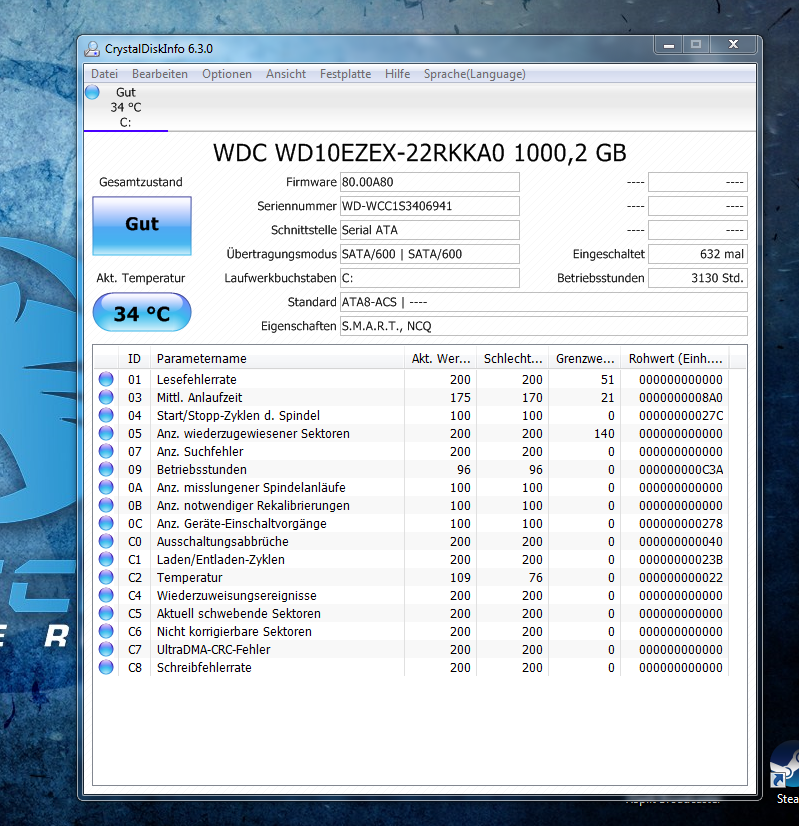Image resolution: width=799 pixels, height=826 pixels.
Task: Click the Akt. Wer... column header
Action: (x=440, y=359)
